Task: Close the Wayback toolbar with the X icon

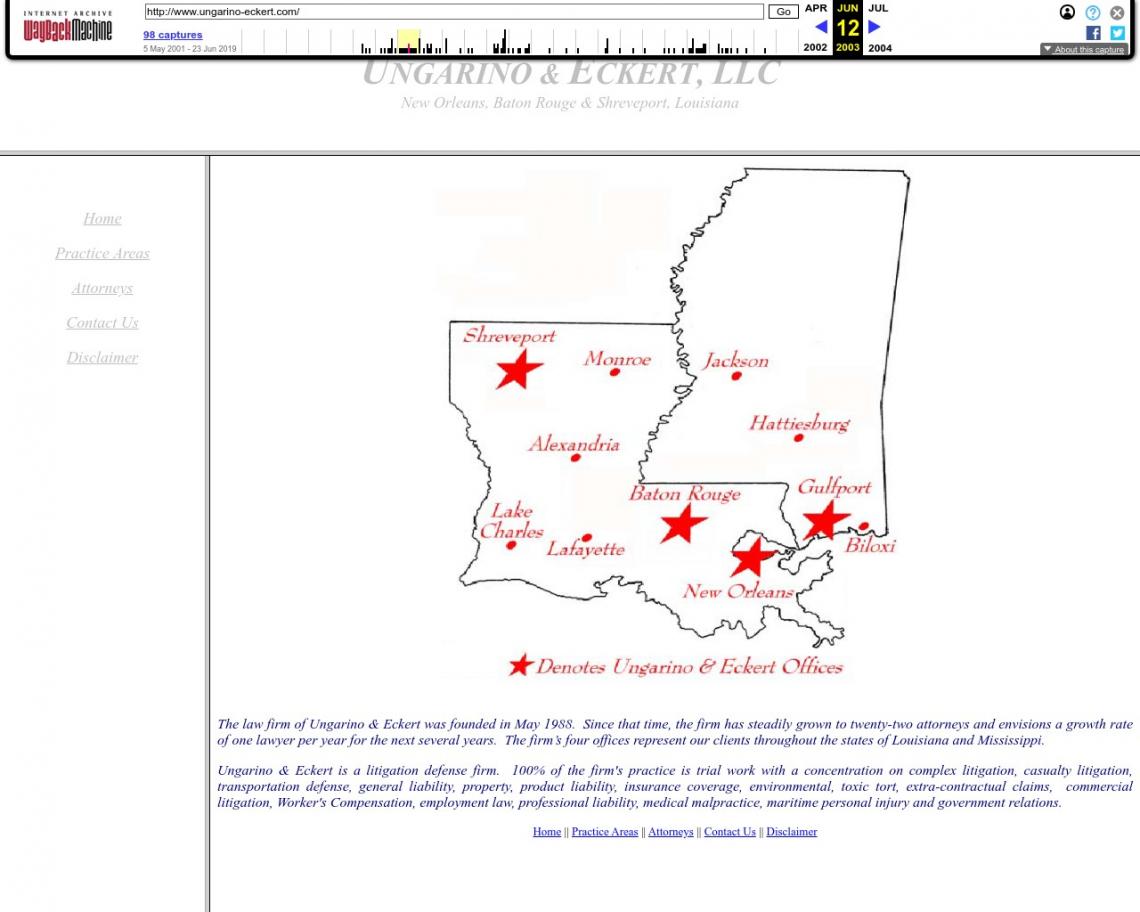Action: point(1117,12)
